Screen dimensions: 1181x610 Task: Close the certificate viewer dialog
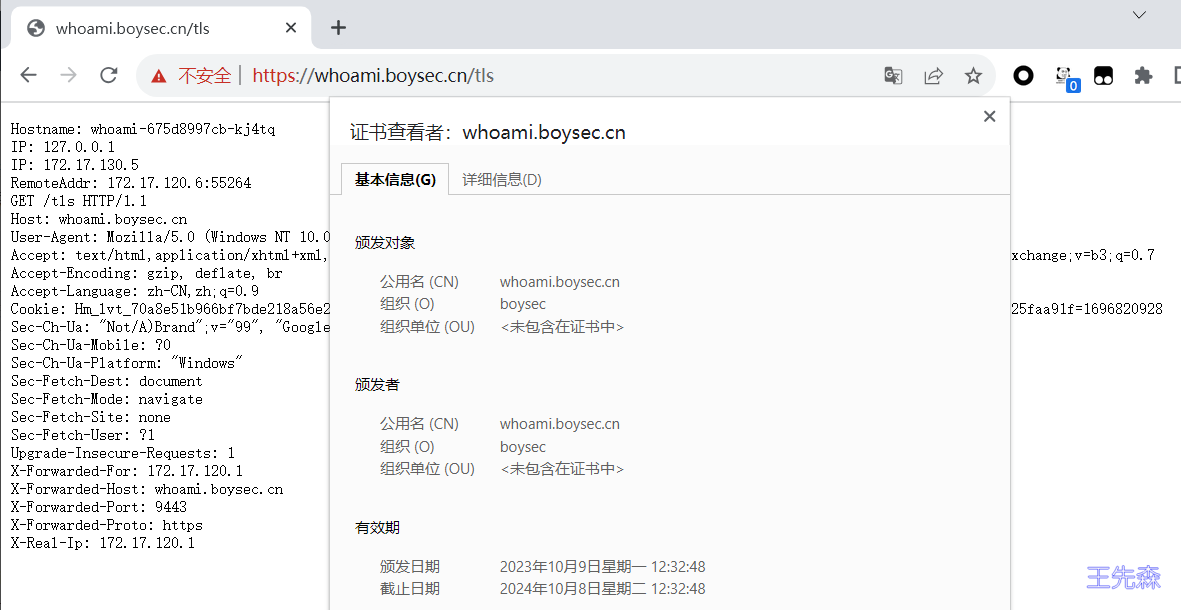click(x=989, y=116)
